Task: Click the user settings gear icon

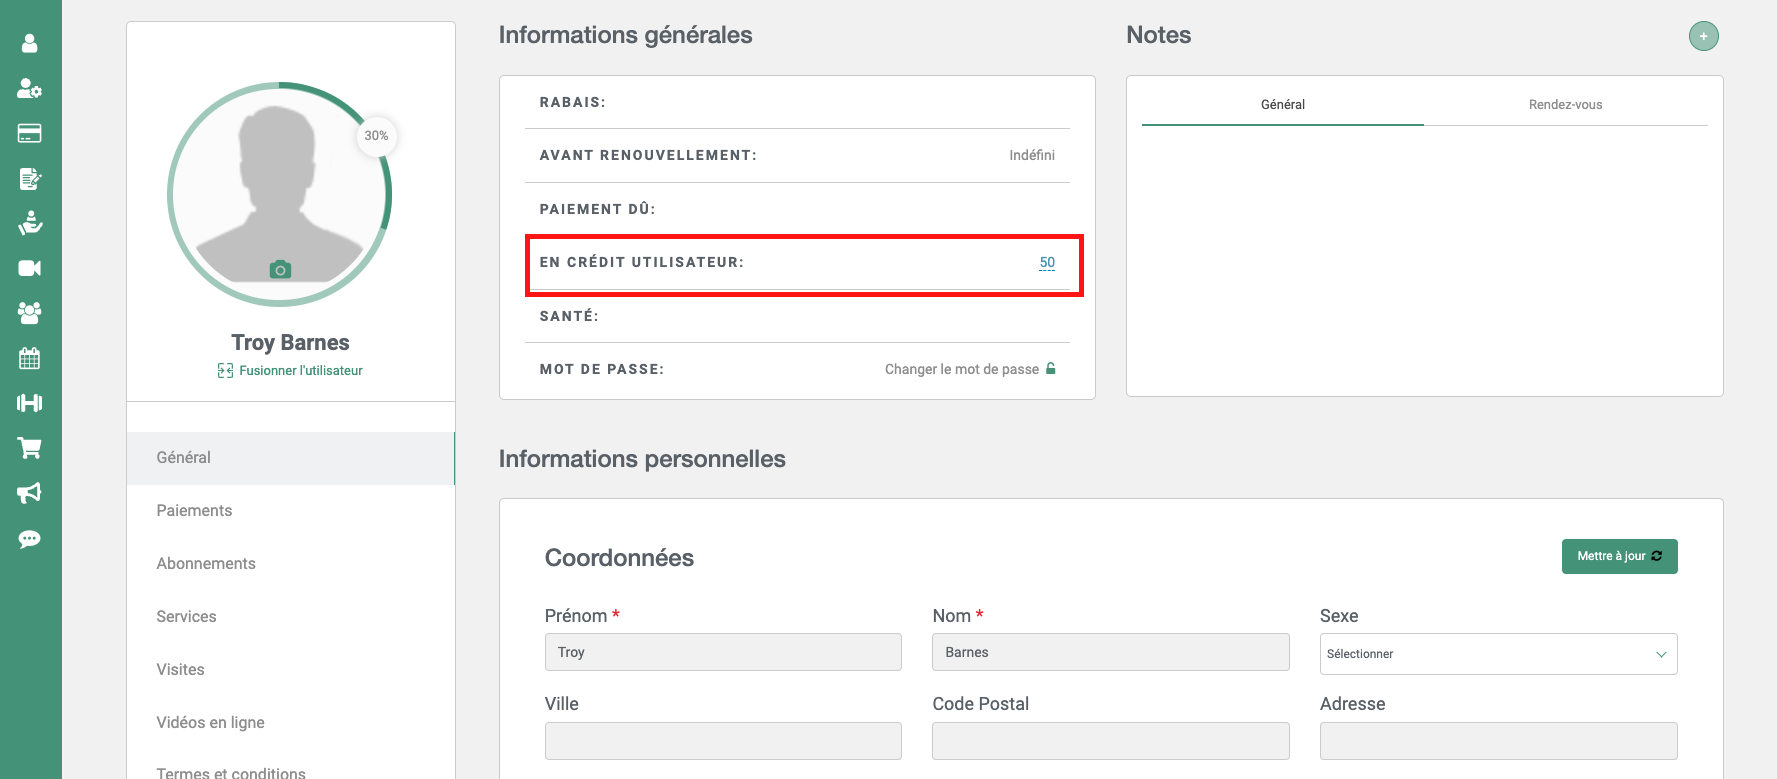Action: 30,88
